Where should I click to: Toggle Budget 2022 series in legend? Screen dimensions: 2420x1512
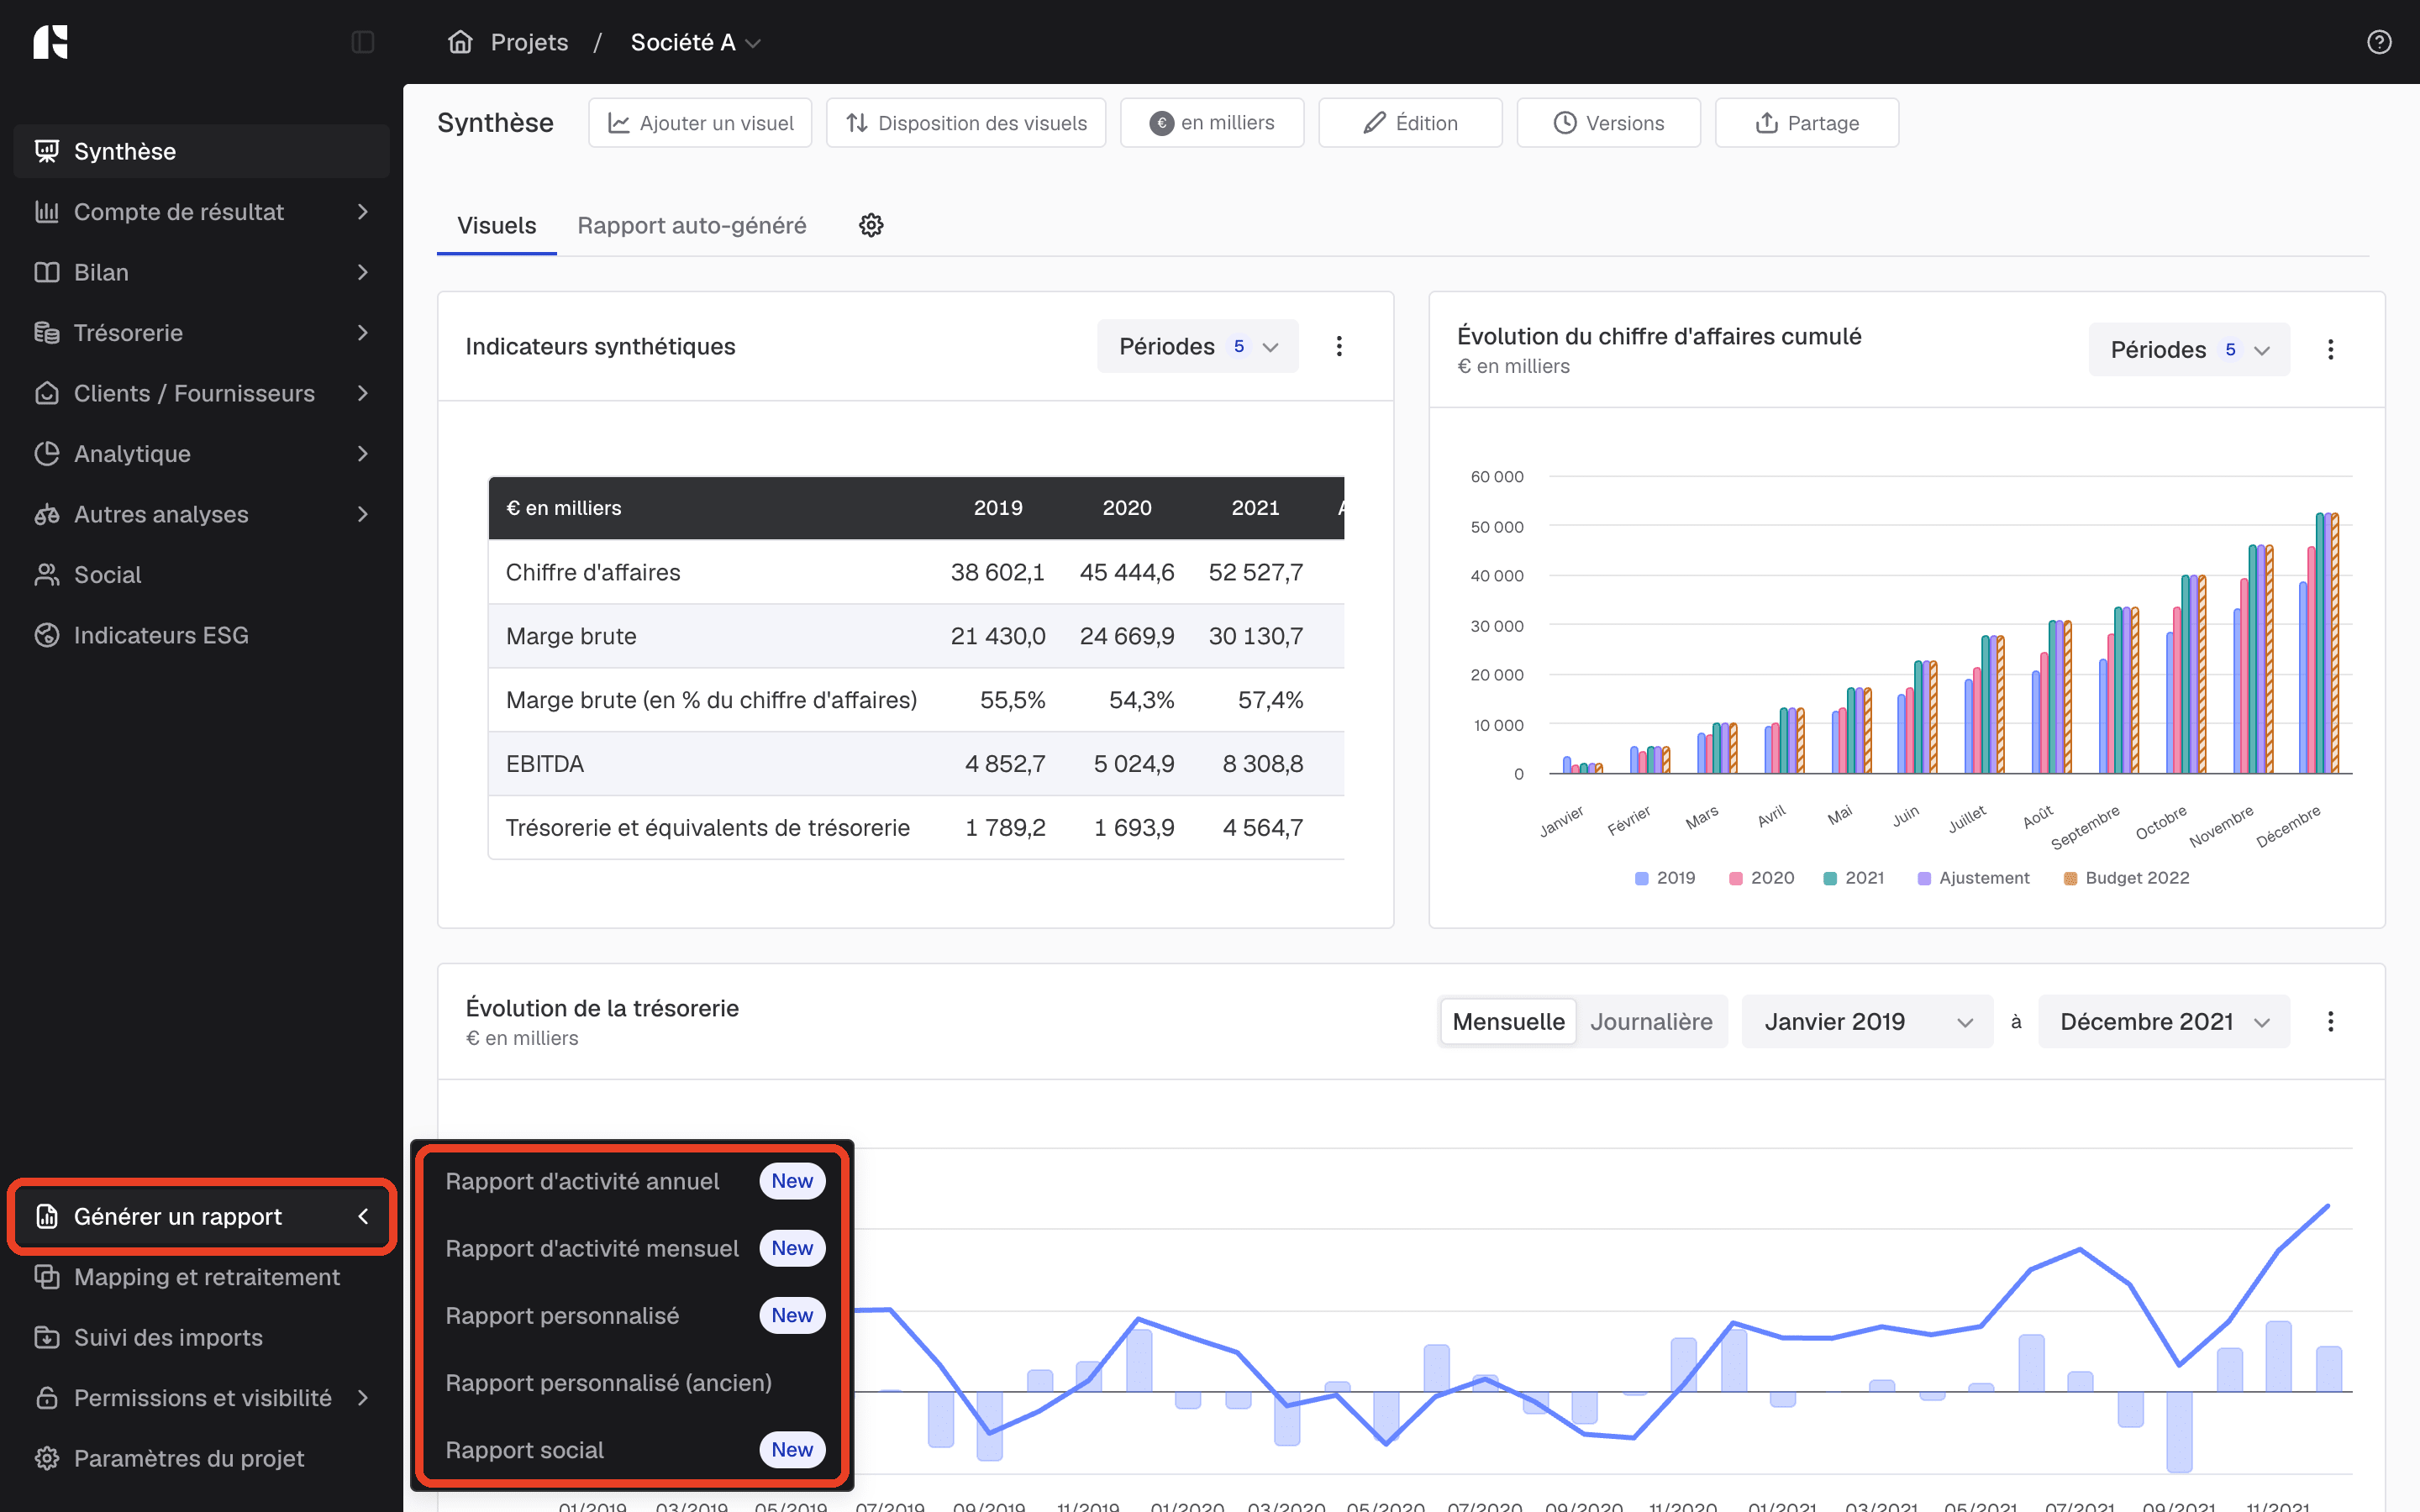tap(2127, 878)
